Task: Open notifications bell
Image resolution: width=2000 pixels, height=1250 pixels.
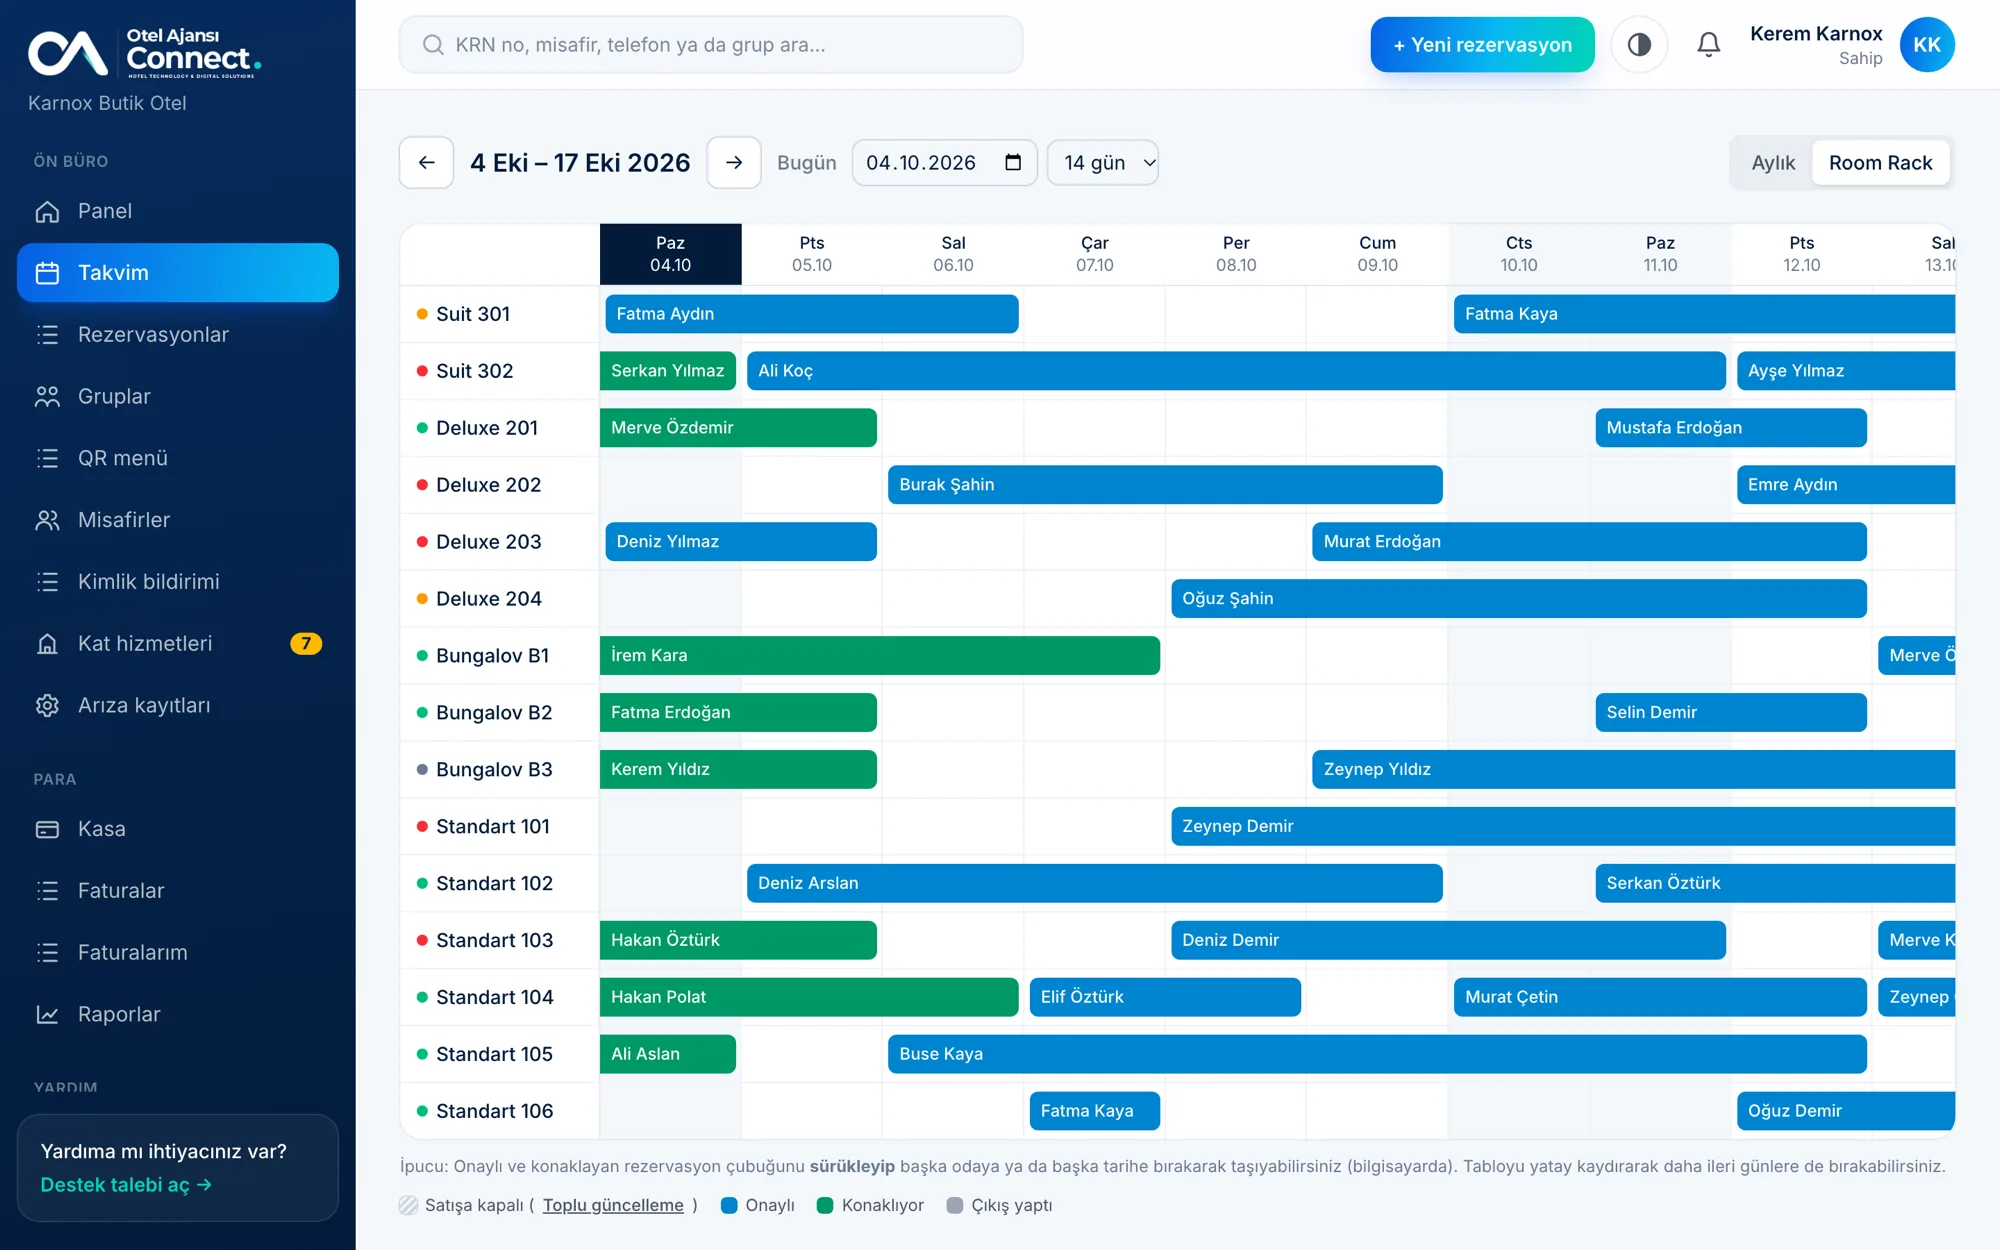Action: pos(1709,45)
